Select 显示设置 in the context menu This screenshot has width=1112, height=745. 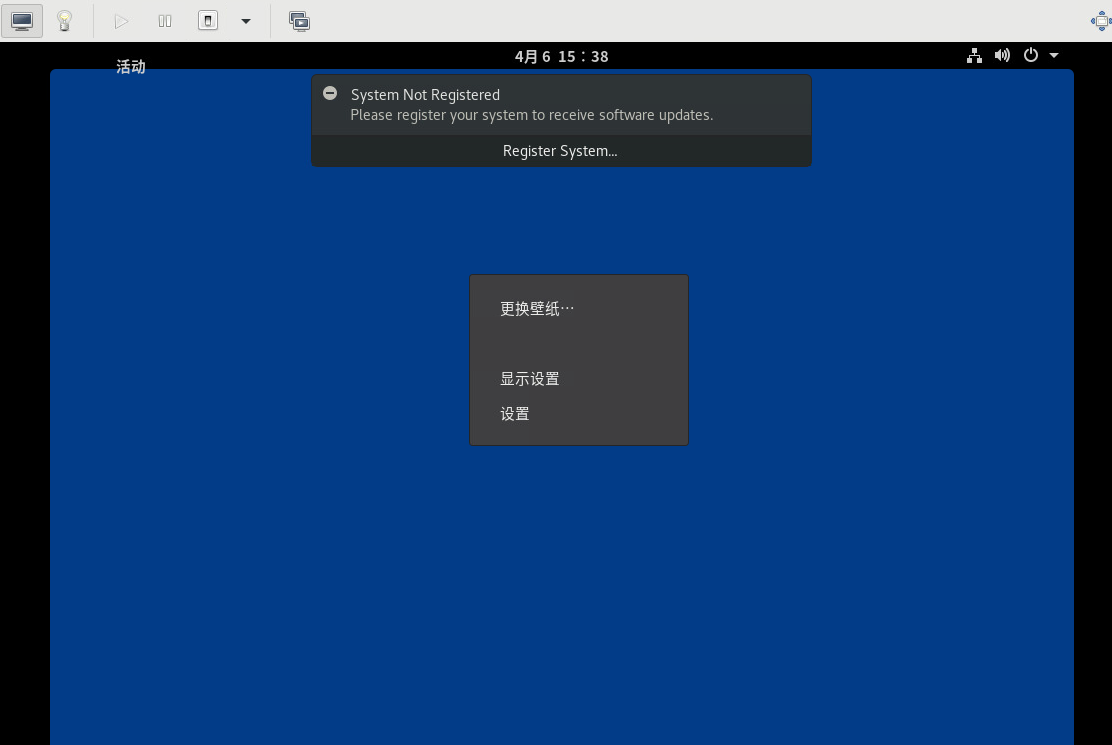530,379
